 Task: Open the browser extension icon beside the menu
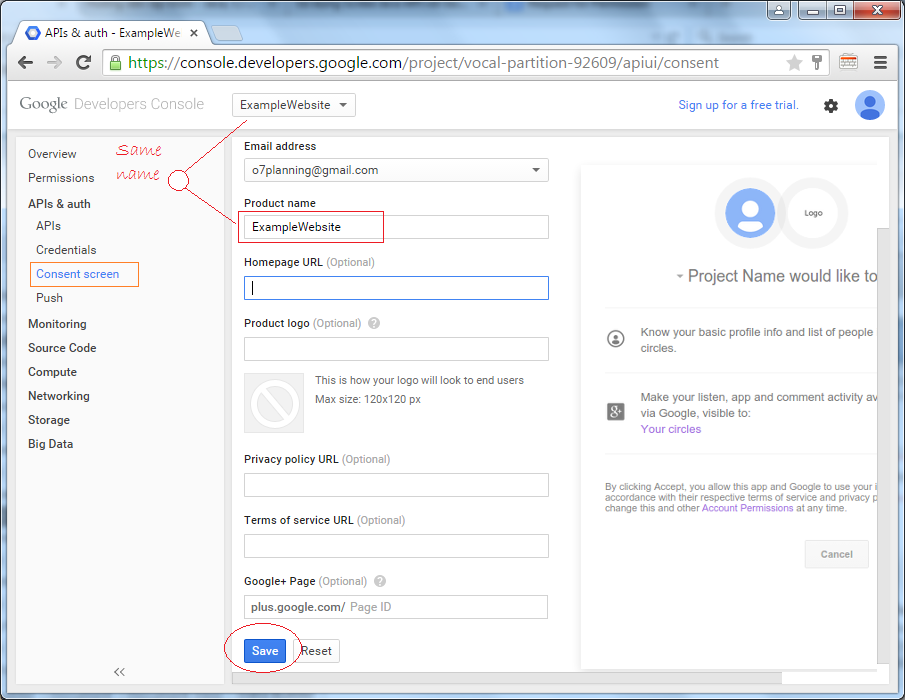tap(848, 62)
